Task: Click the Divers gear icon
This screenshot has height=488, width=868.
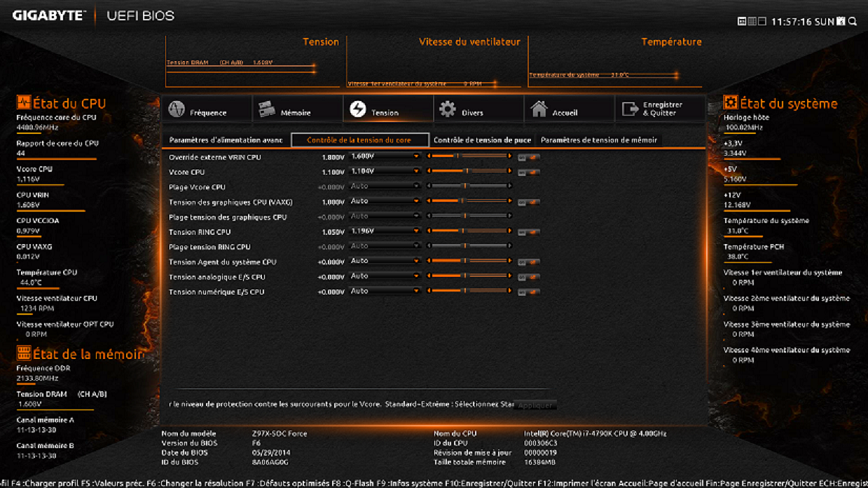Action: pos(447,109)
